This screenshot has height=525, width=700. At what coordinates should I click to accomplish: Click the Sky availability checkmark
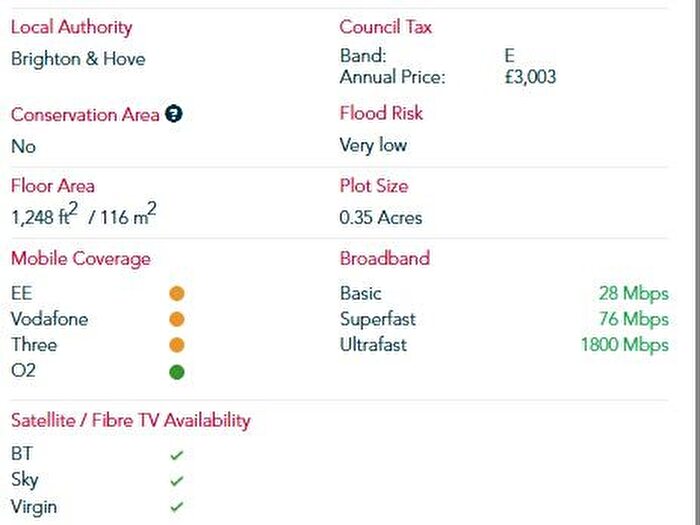[x=177, y=481]
